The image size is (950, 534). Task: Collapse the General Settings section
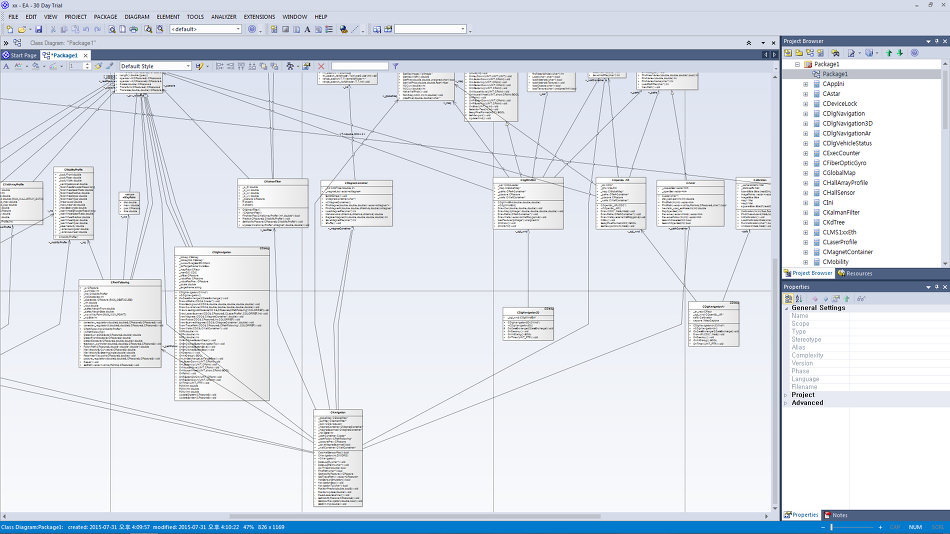786,308
